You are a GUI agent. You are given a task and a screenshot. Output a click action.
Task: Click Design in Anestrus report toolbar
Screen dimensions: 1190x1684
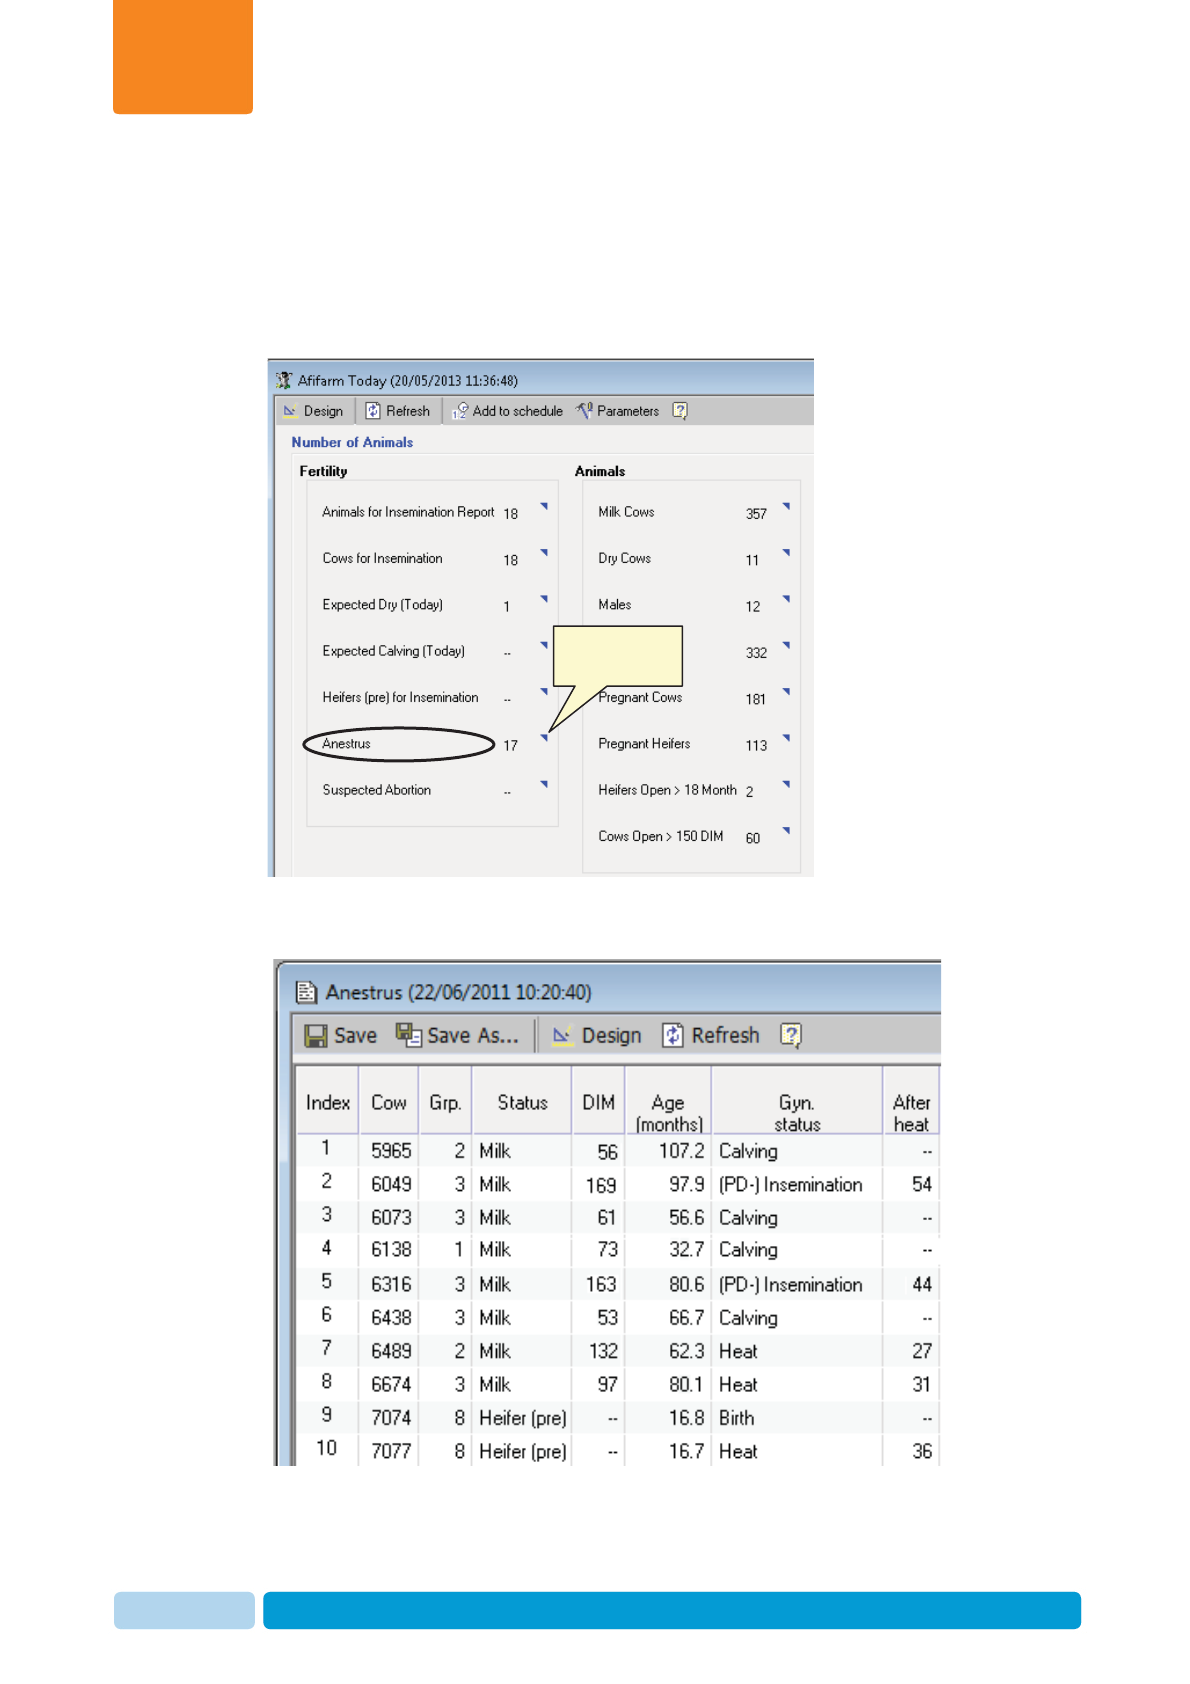pos(597,1035)
